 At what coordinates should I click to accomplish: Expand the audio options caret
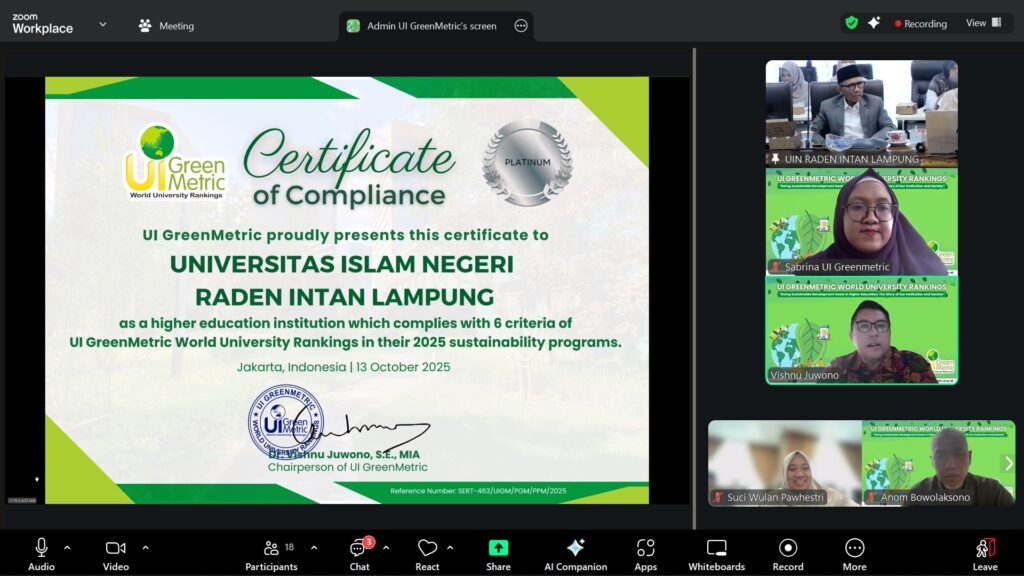tap(67, 547)
